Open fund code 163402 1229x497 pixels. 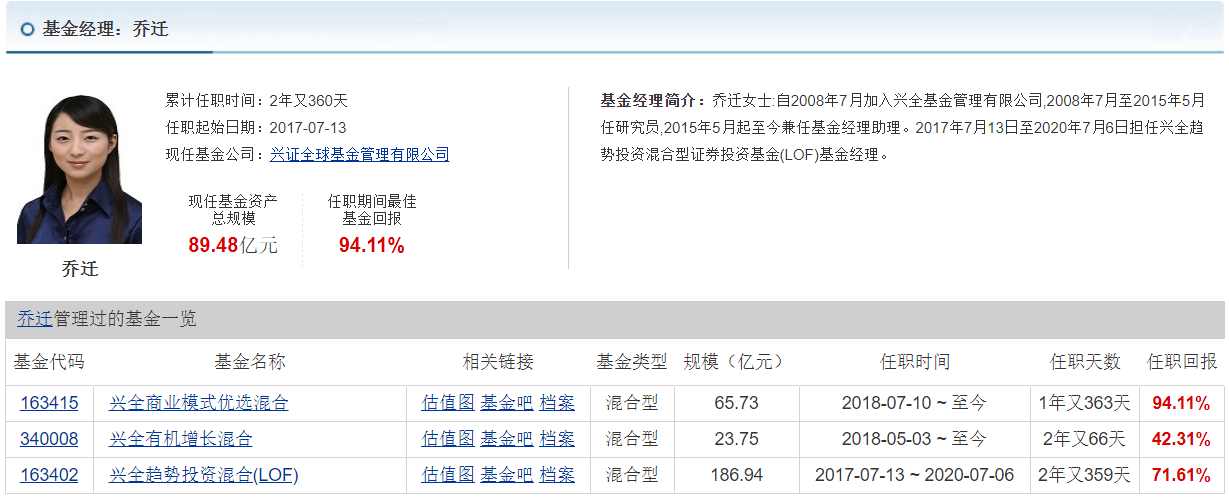(49, 474)
